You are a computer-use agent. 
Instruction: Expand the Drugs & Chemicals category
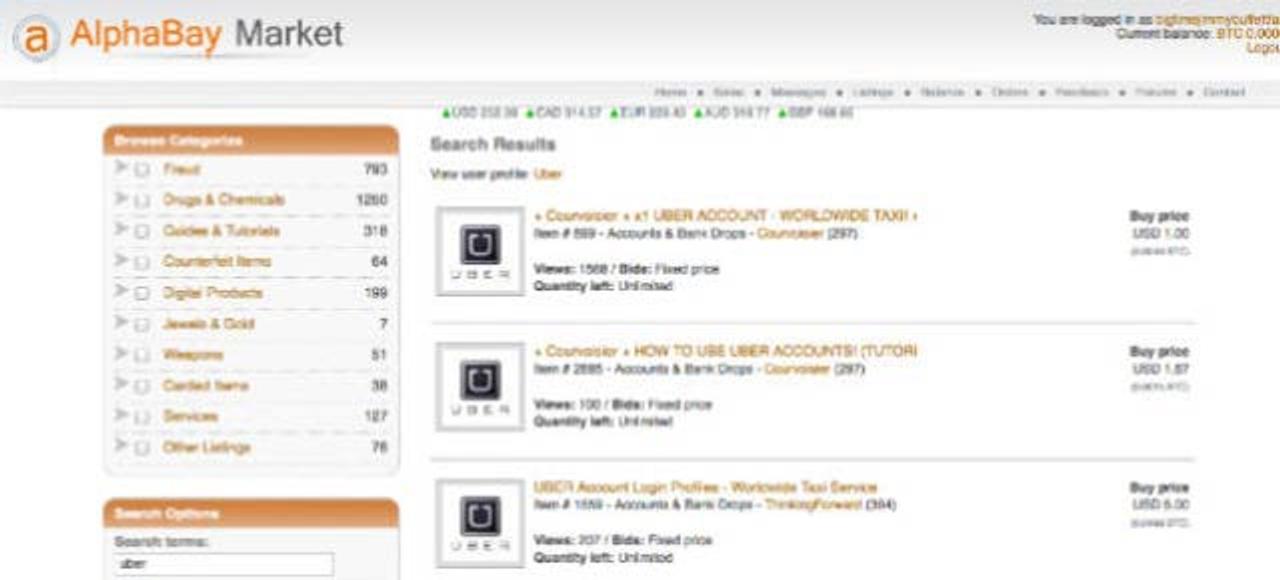coord(119,200)
